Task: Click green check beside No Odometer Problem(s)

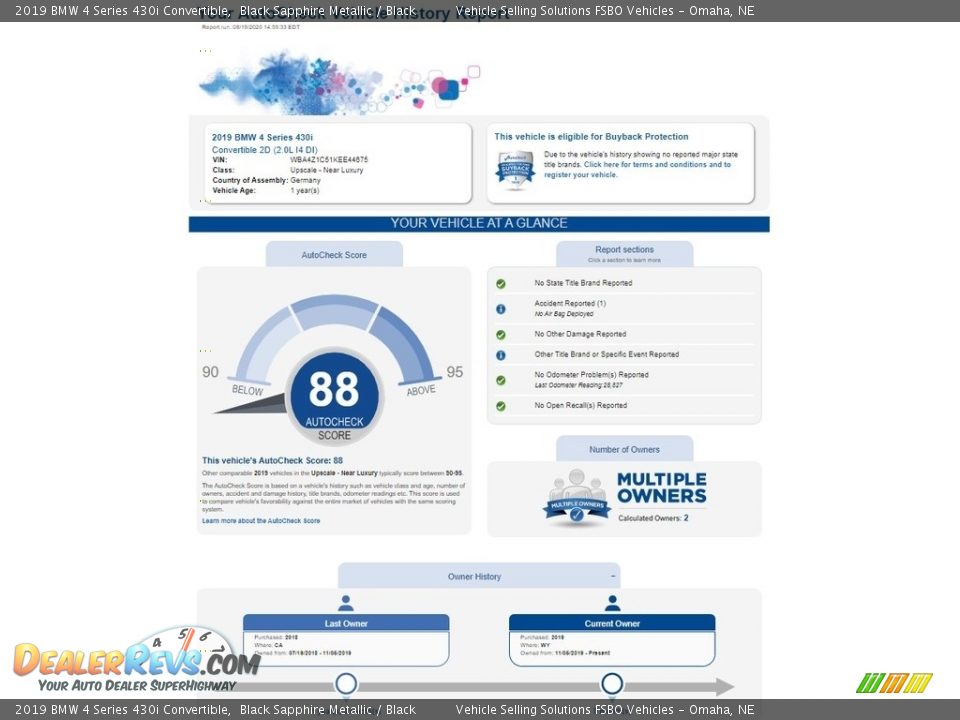Action: pos(501,380)
